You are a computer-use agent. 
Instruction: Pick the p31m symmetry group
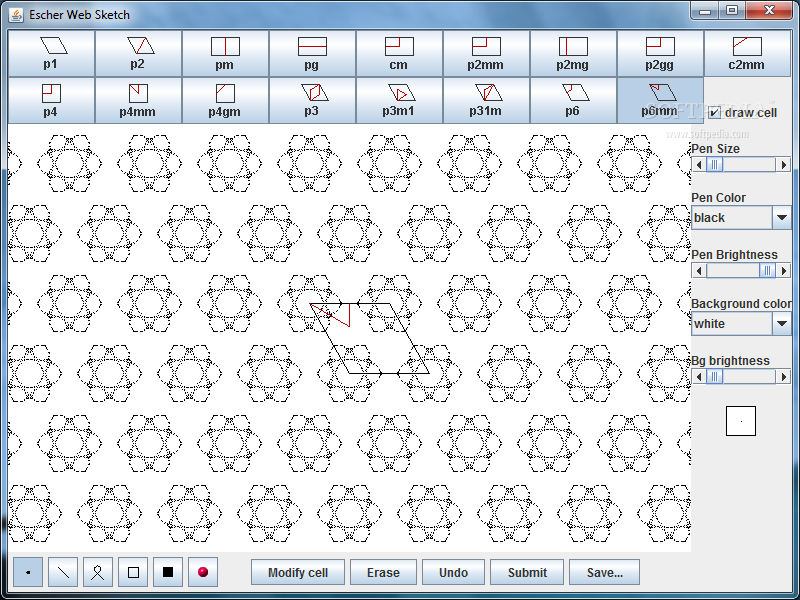point(486,101)
